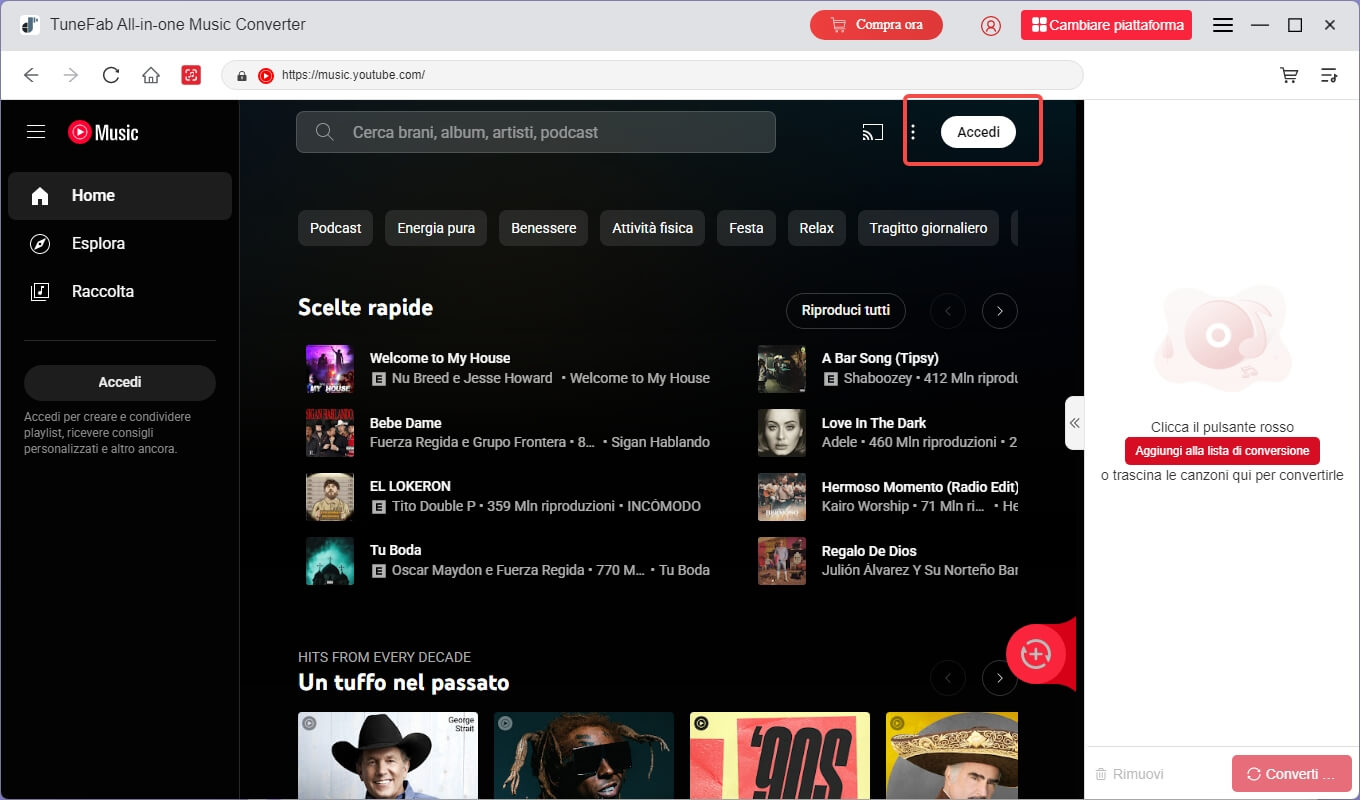Click the Riproduci tutti button

click(x=845, y=310)
